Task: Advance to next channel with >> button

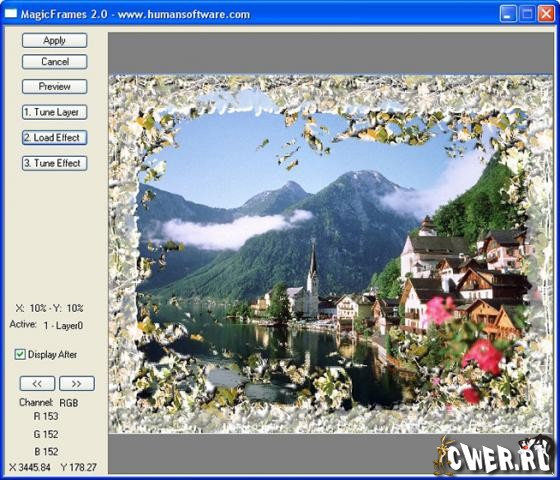Action: click(77, 384)
